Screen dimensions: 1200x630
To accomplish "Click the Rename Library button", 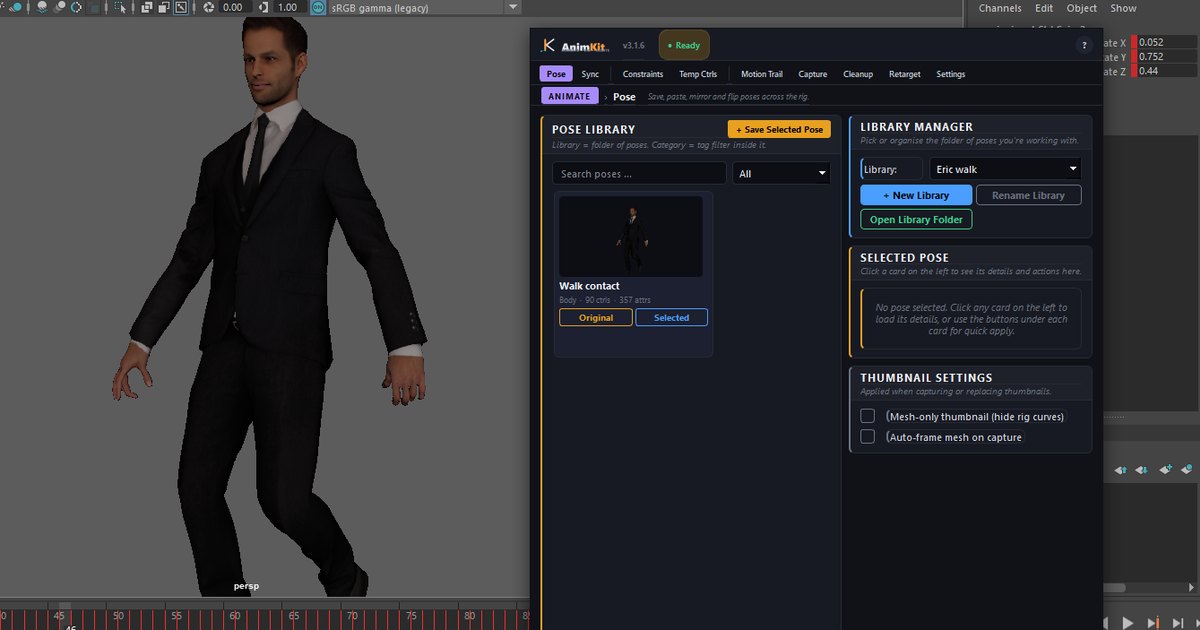I will tap(1029, 195).
